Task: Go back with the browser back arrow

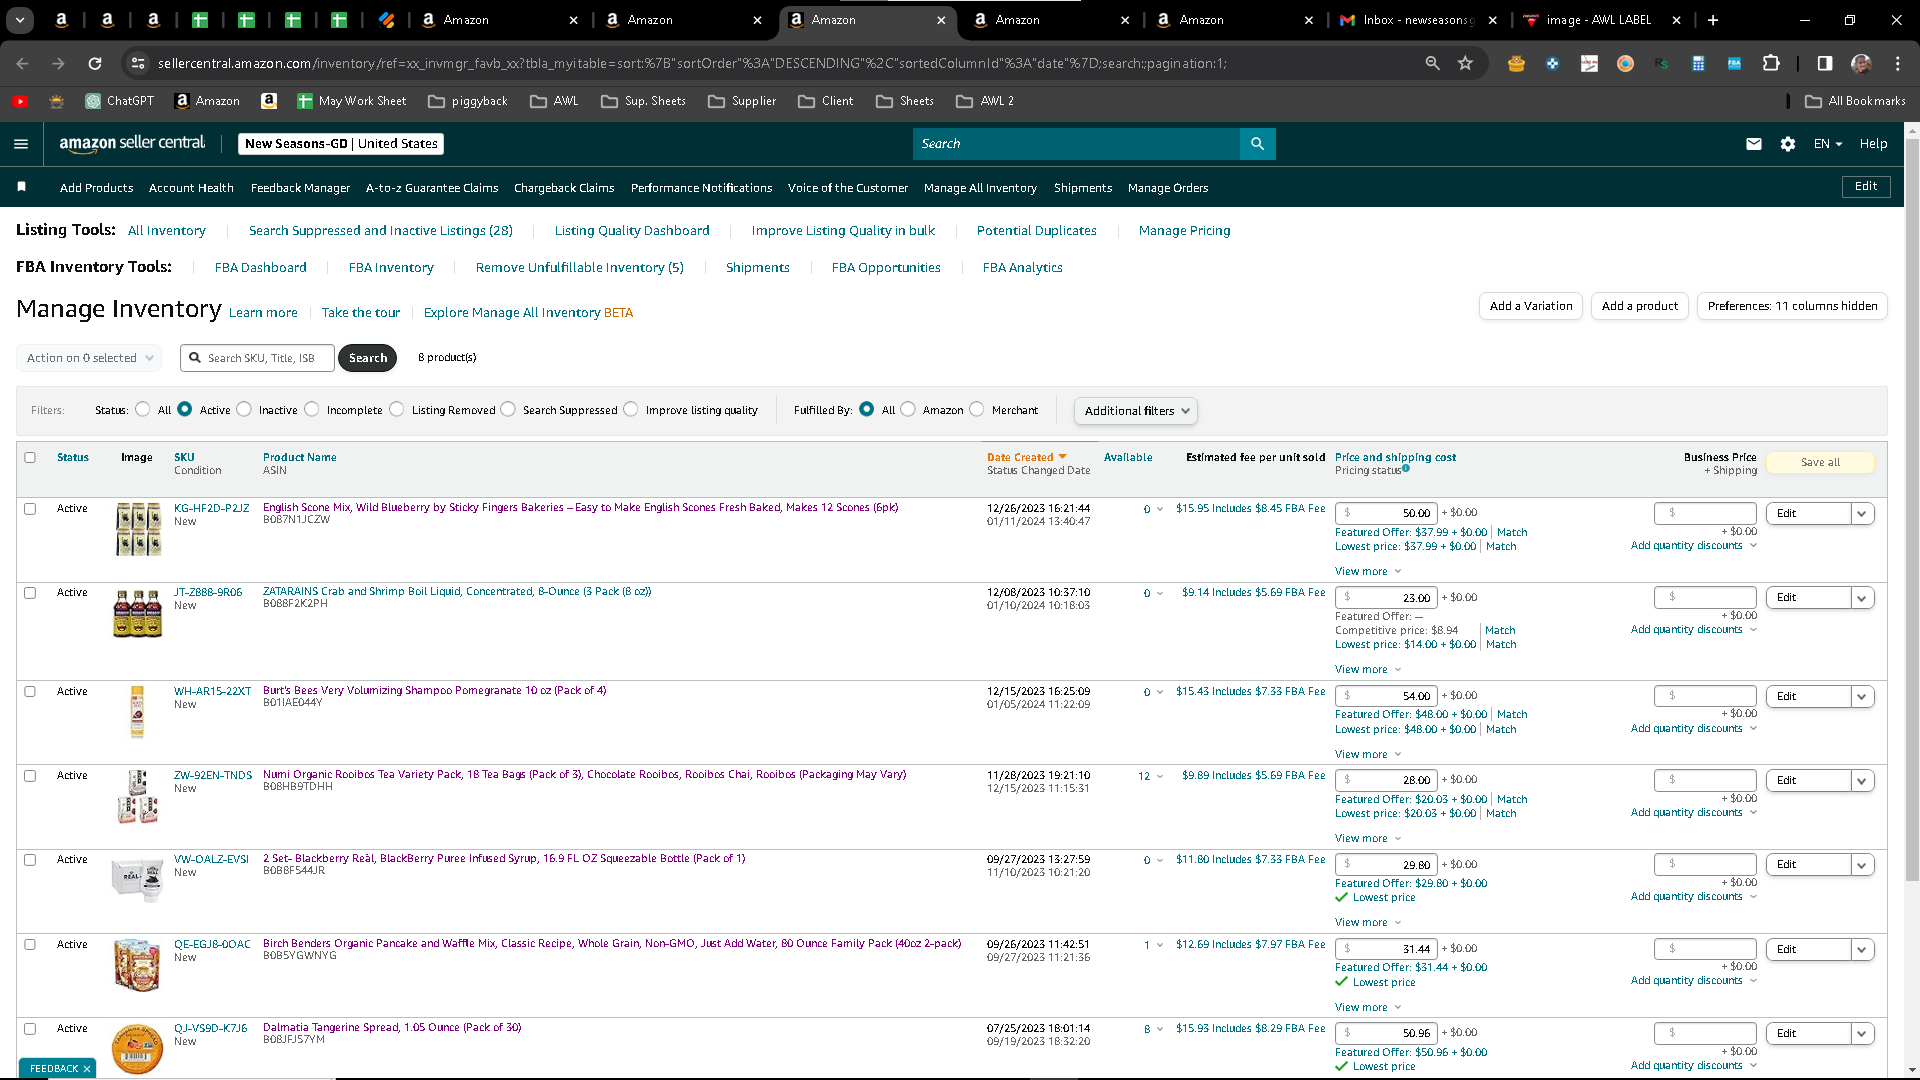Action: tap(22, 63)
